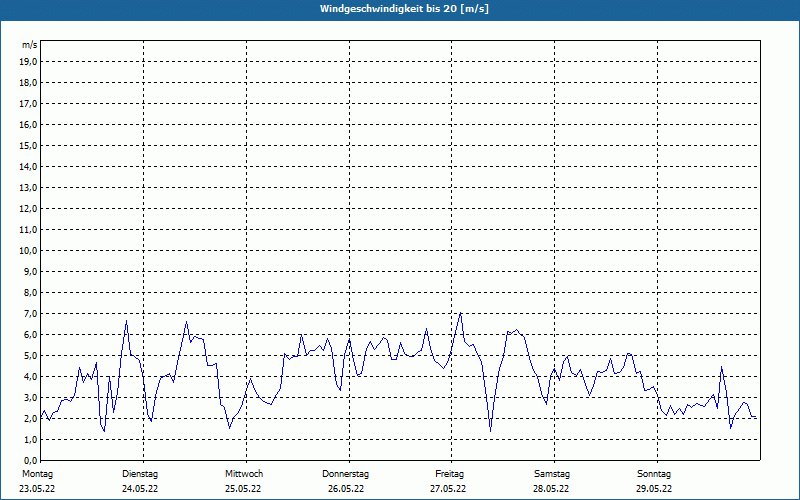The width and height of the screenshot is (800, 500).
Task: Select the 6,0 y-axis value
Action: [30, 335]
